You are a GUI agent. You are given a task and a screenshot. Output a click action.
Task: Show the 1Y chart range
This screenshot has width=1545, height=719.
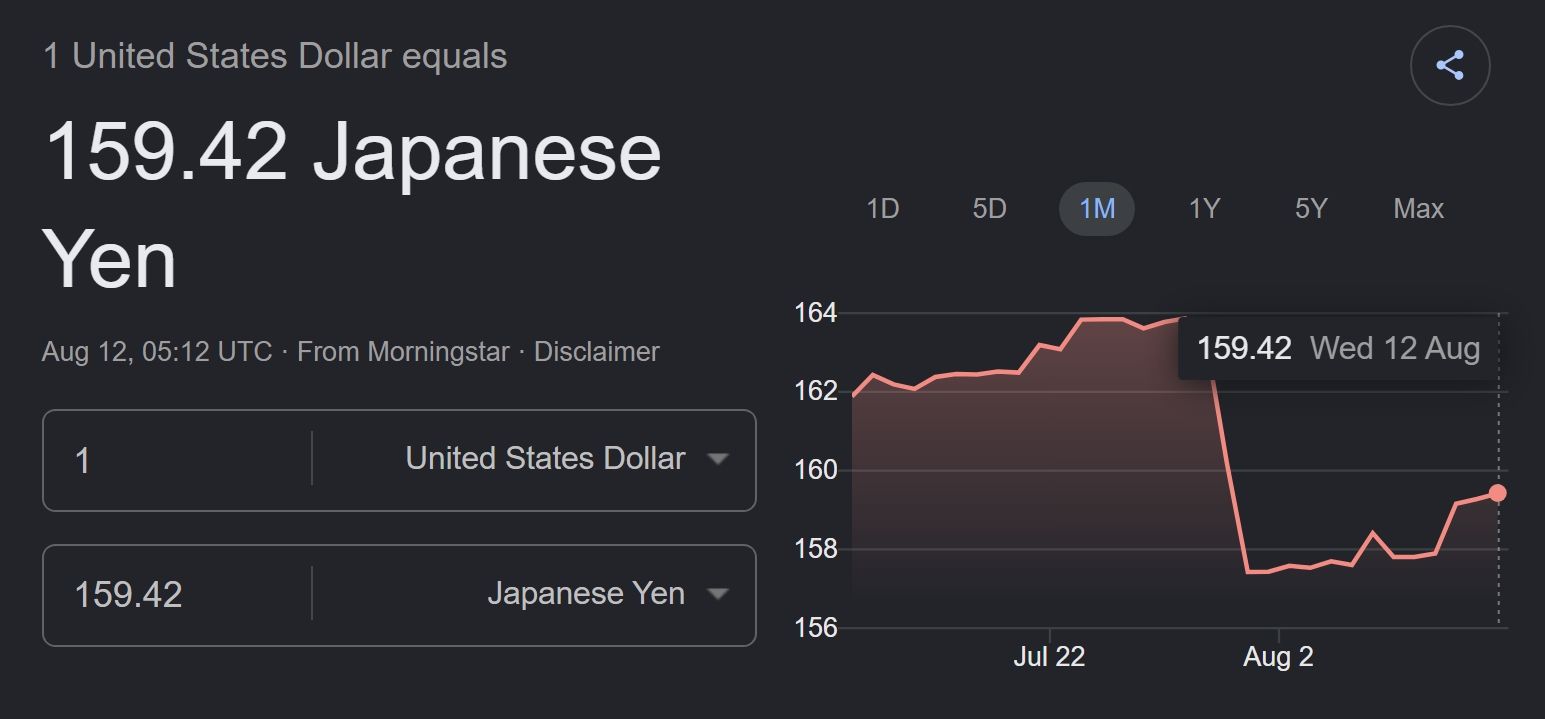(x=1204, y=209)
